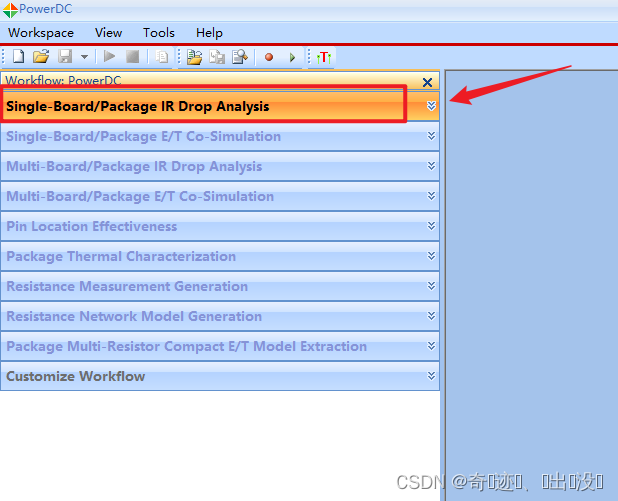618x501 pixels.
Task: Expand chevron of Resistance Network Model Generation
Action: (431, 316)
